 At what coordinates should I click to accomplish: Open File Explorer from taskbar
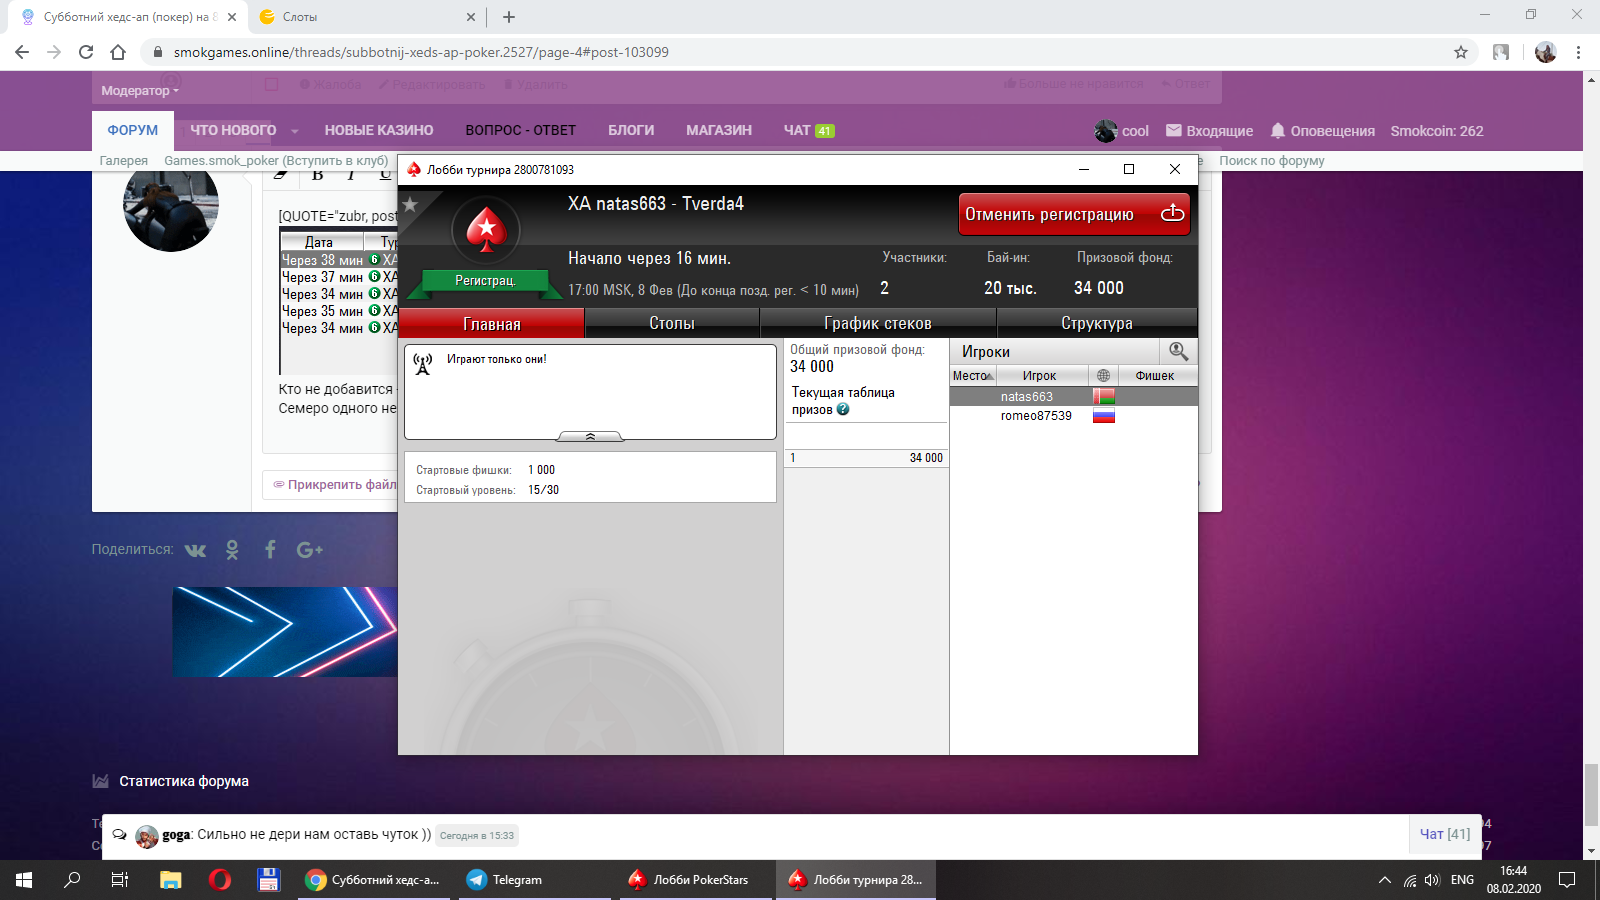pos(171,880)
